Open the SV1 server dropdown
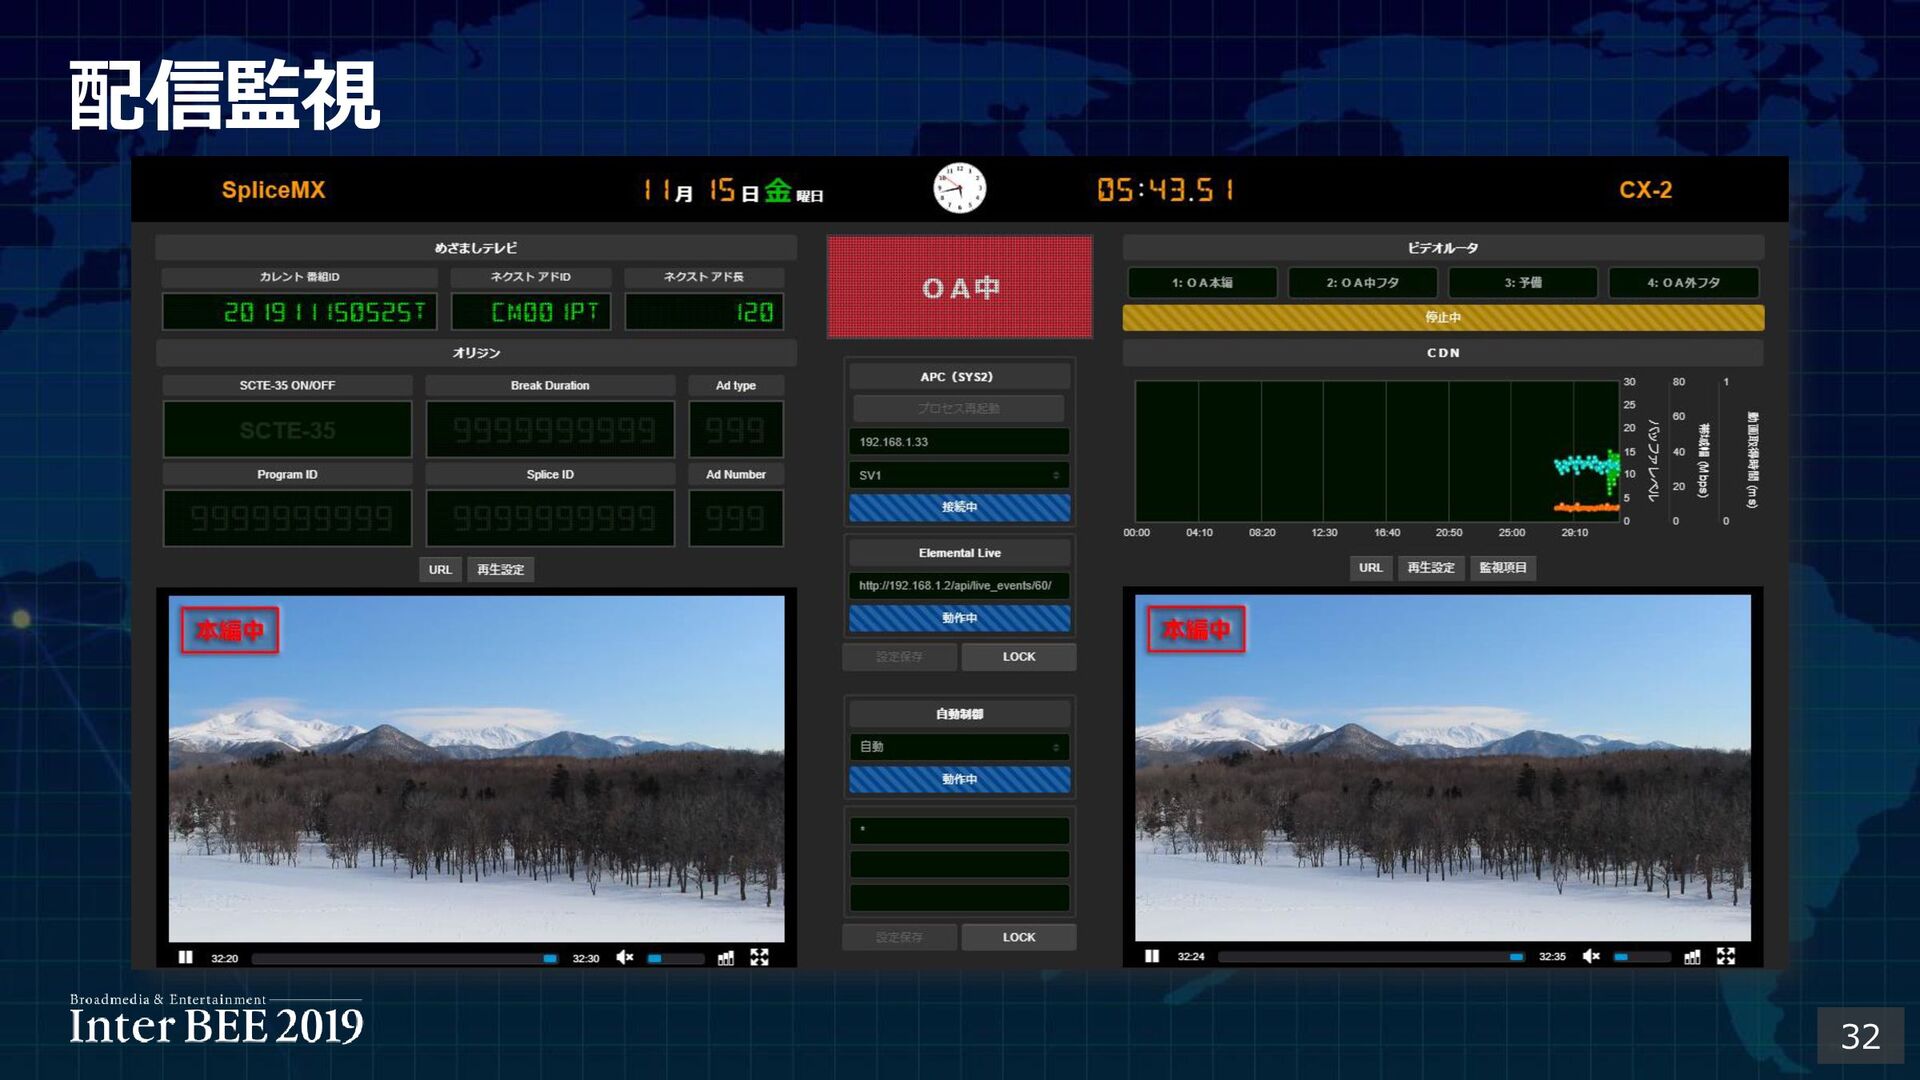This screenshot has height=1080, width=1920. (959, 475)
